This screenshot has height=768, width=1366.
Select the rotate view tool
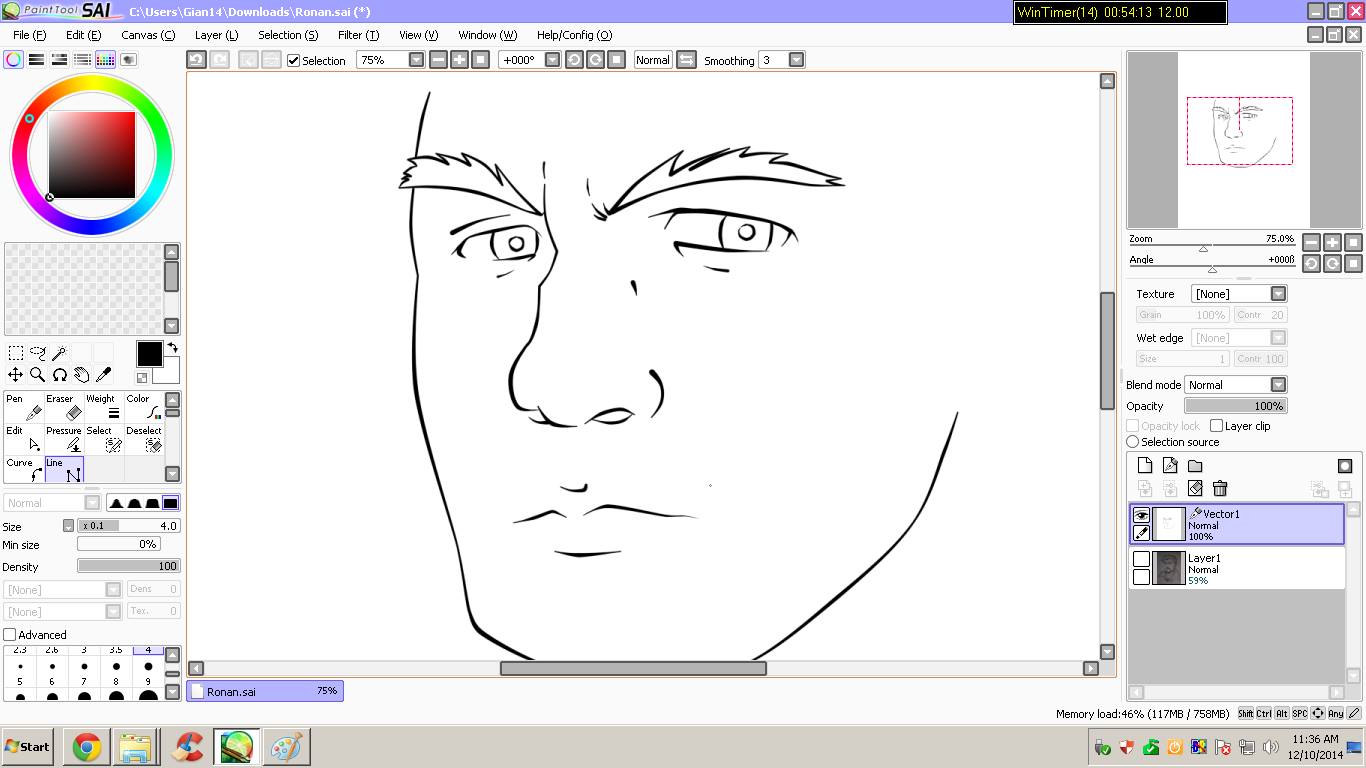click(x=60, y=375)
